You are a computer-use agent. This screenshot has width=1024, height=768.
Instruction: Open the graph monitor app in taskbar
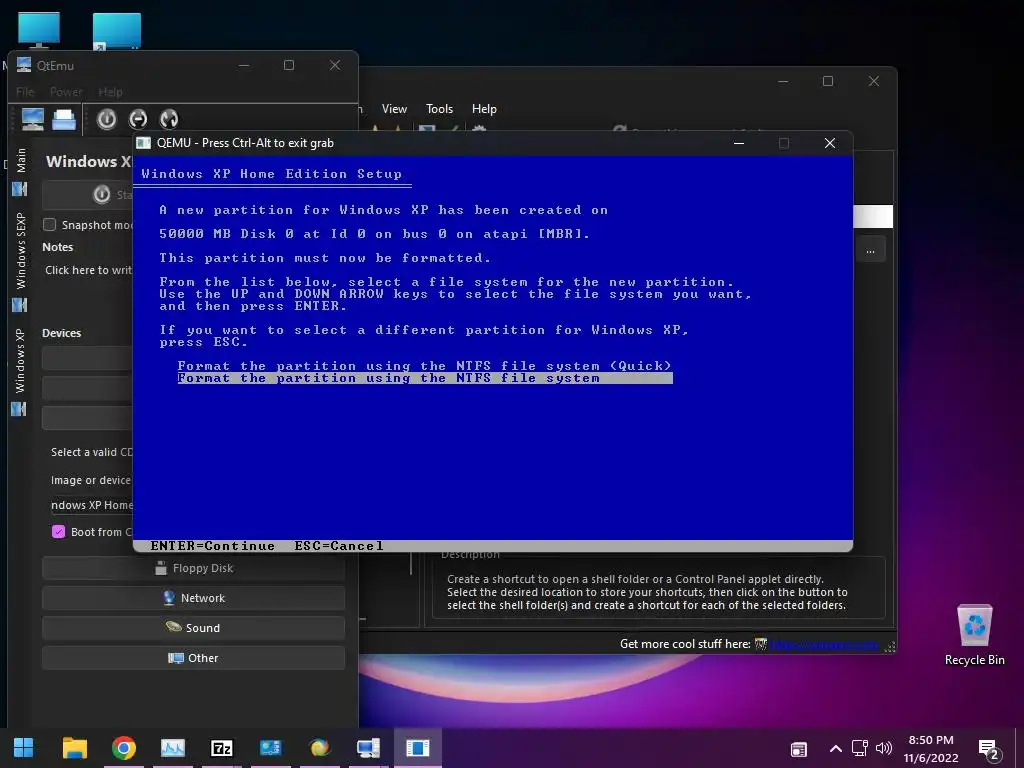point(173,748)
